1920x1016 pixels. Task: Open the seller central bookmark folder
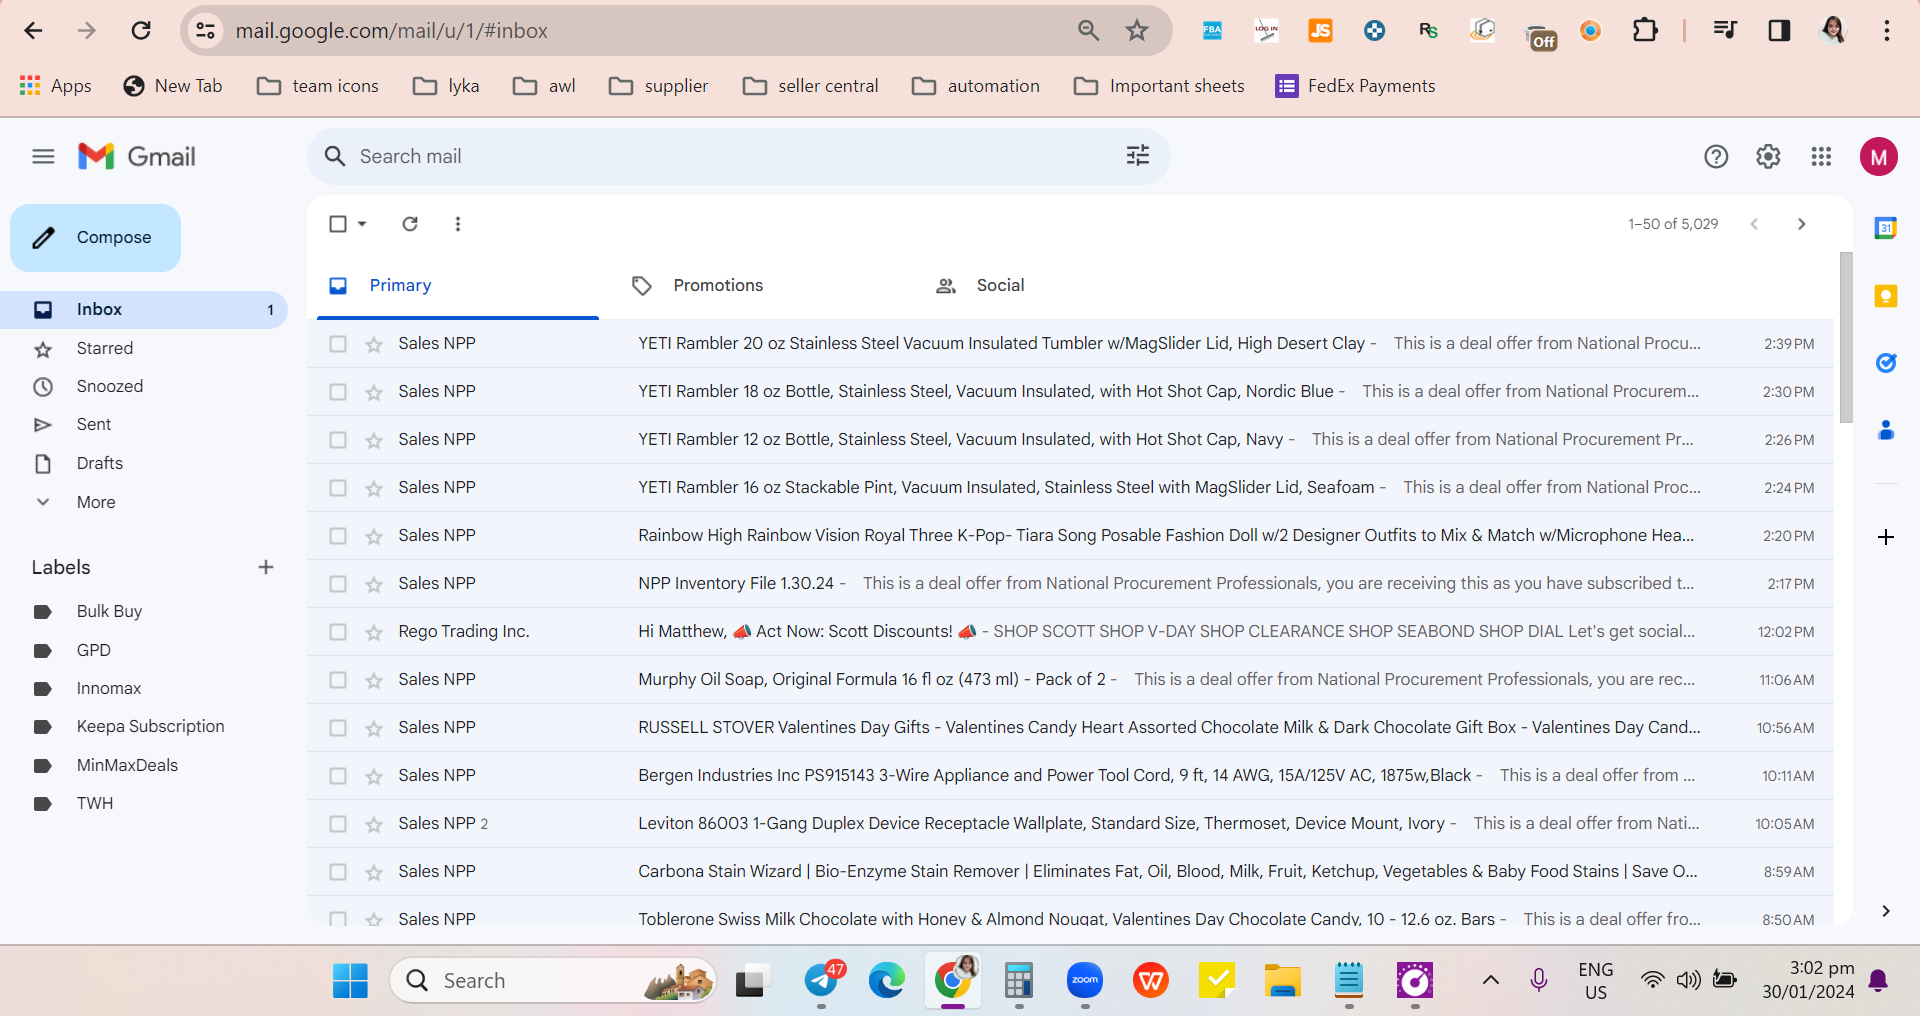coord(811,86)
